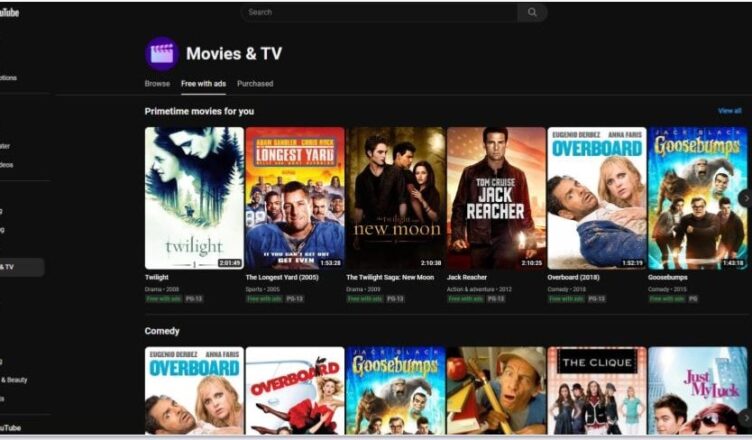Click the search magnifier icon button
752x440 pixels.
pyautogui.click(x=532, y=12)
